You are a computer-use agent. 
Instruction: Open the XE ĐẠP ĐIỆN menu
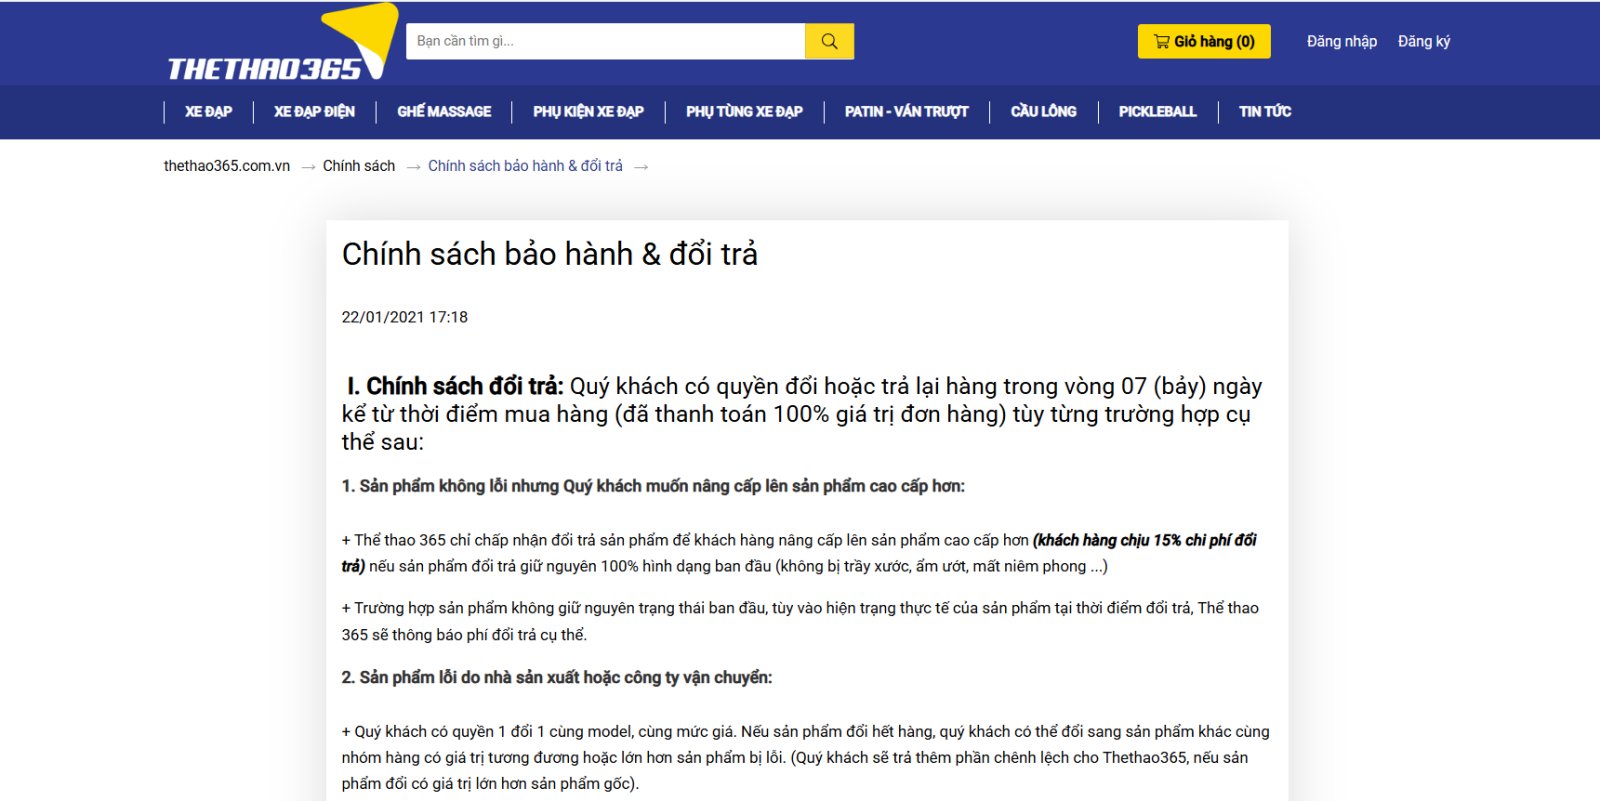(x=314, y=111)
